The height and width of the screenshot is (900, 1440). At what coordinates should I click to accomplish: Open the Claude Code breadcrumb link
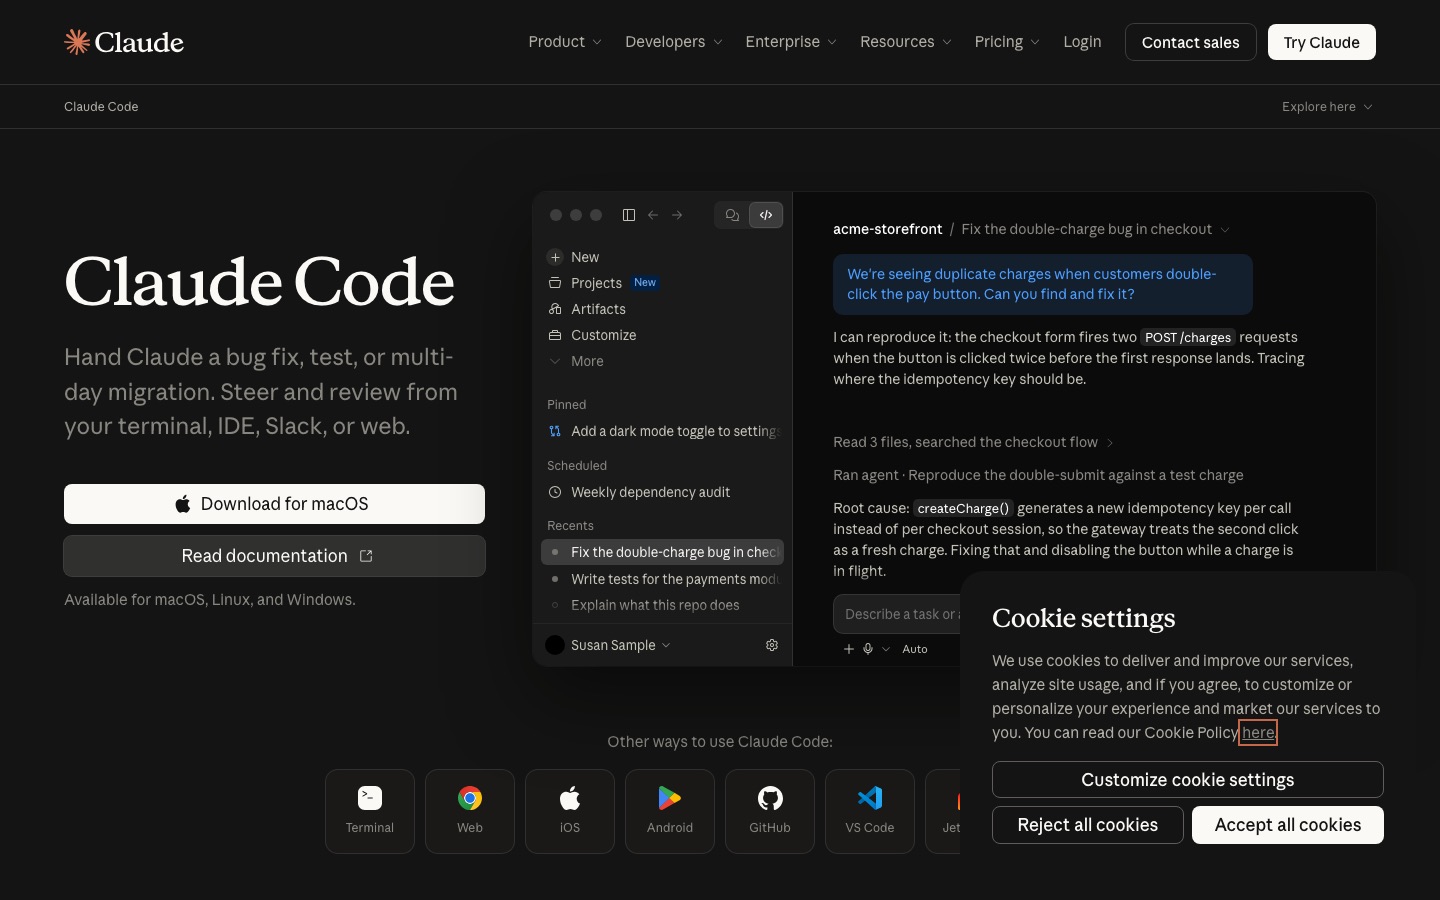(101, 107)
